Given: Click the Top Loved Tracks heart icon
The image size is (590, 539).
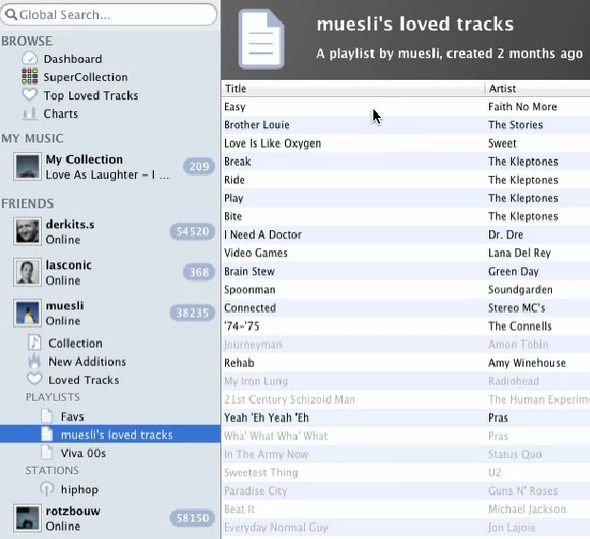Looking at the screenshot, I should 30,95.
